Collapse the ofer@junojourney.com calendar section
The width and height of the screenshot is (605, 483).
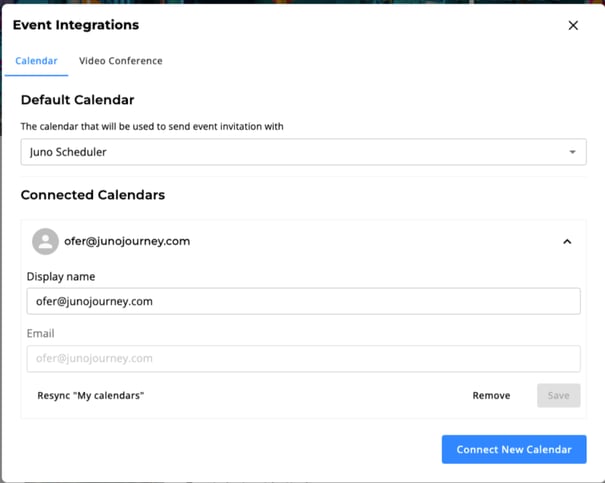coord(567,241)
